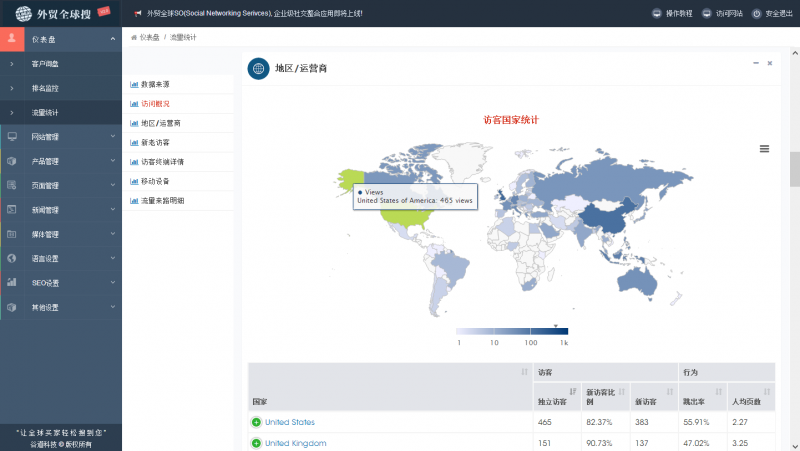
Task: Click the map color scale legend bar
Action: [512, 331]
